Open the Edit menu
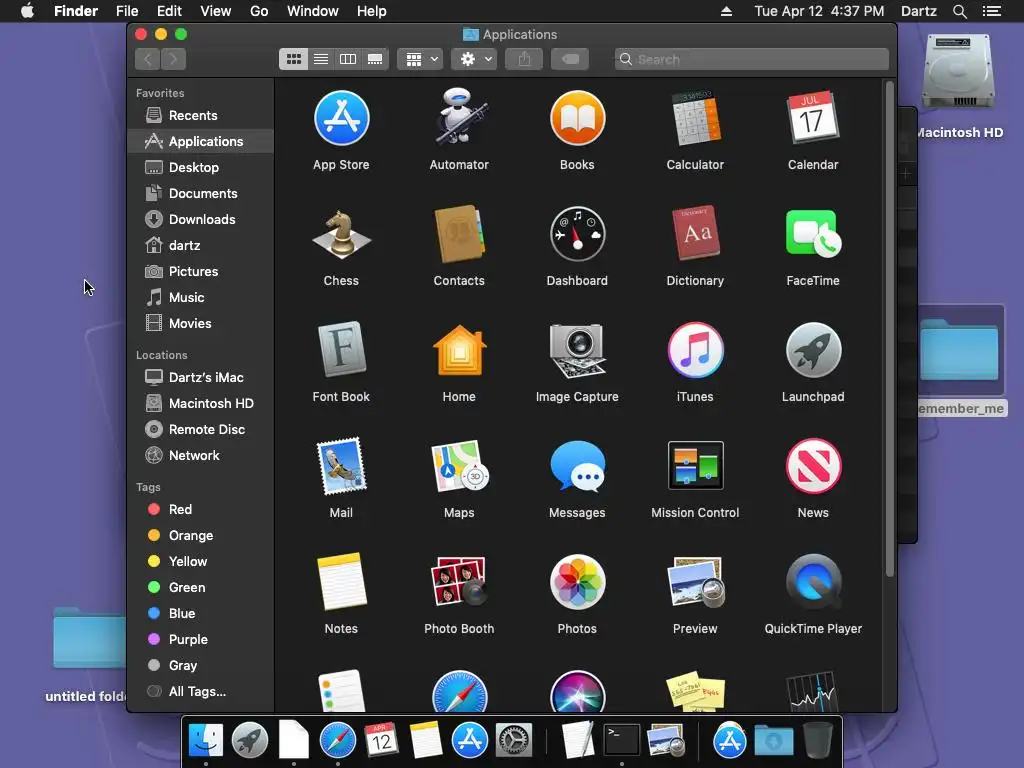The image size is (1024, 768). (169, 11)
